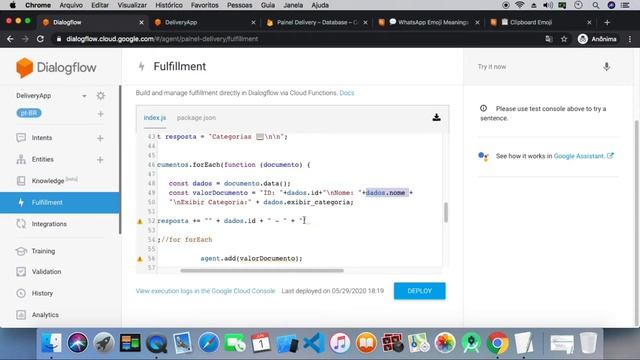The image size is (640, 360).
Task: Click the microphone icon in Try it now
Action: (607, 67)
